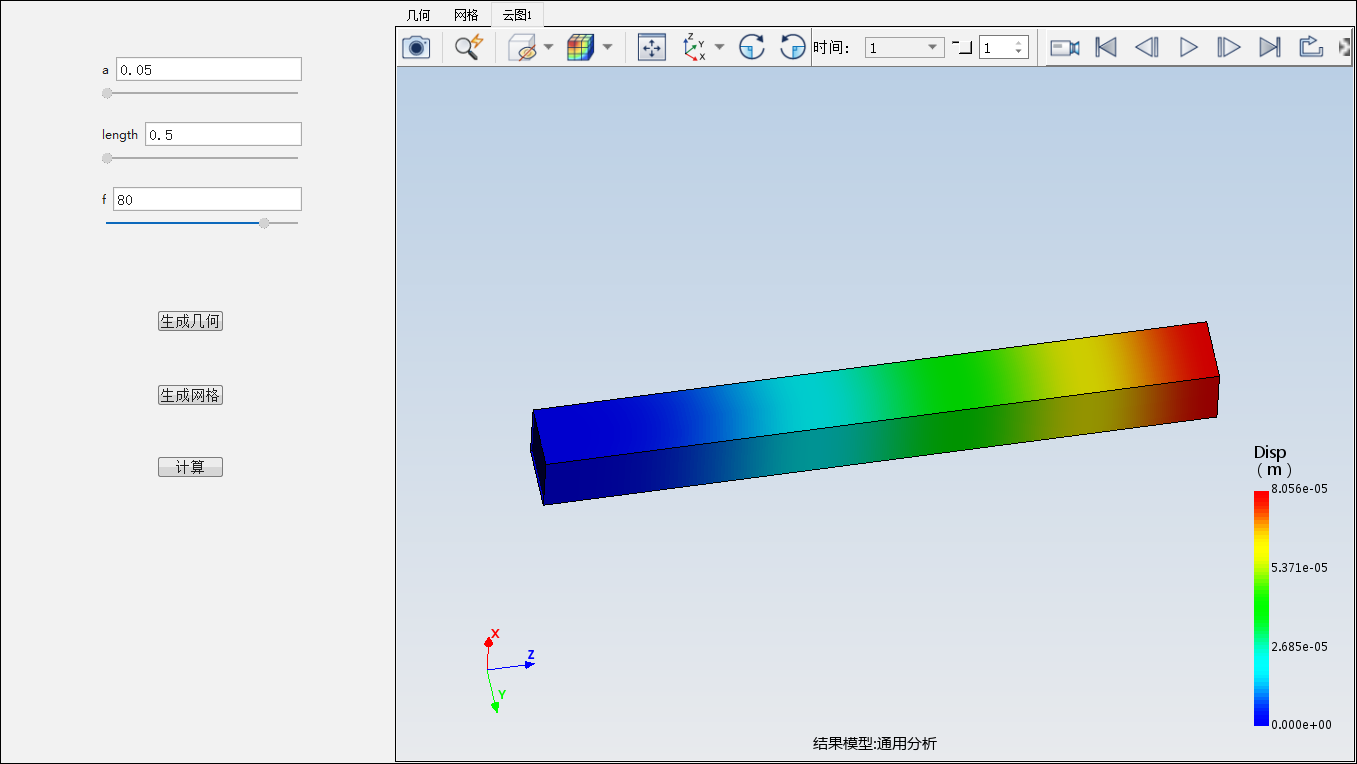
Task: Click the 0.000e+00 legend minimum value
Action: 1301,725
